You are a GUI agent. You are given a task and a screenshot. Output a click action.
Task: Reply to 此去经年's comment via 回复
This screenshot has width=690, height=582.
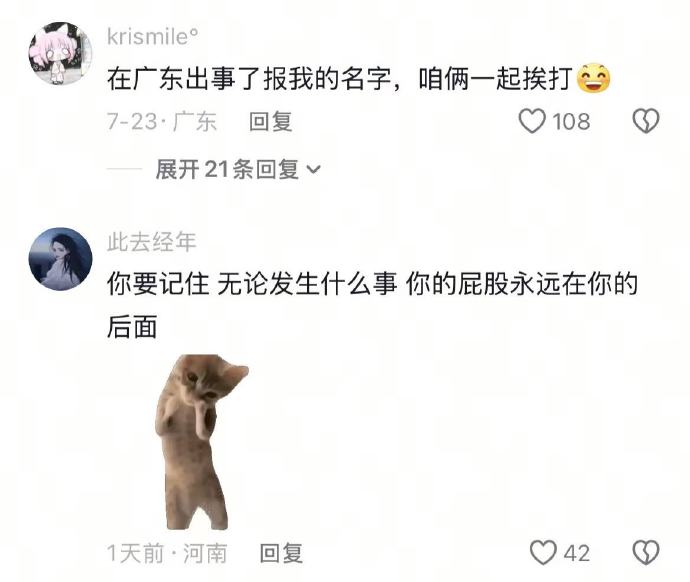[x=281, y=553]
